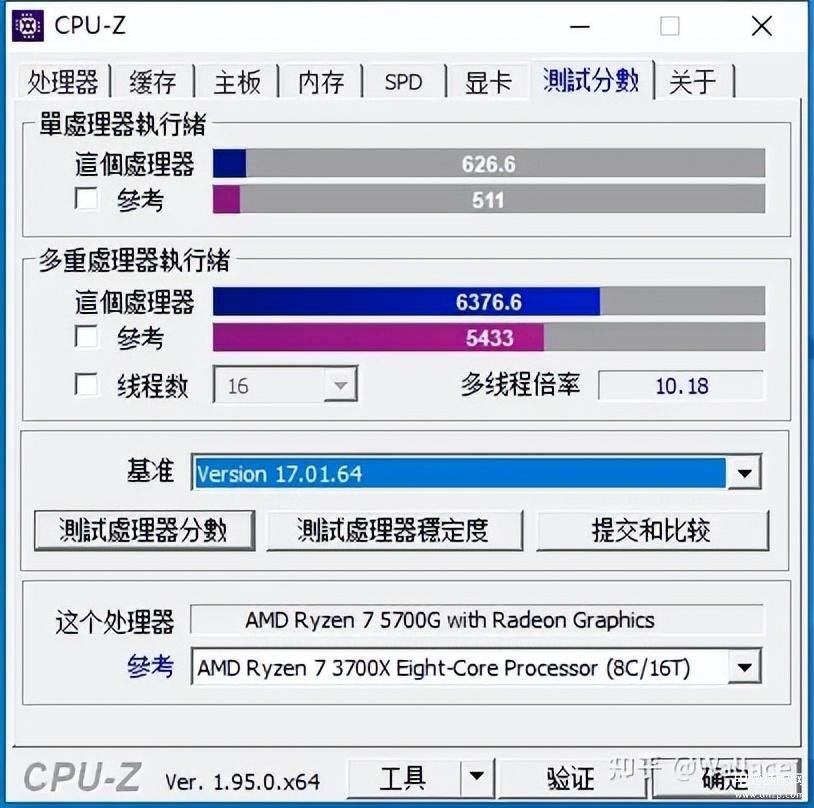This screenshot has width=814, height=808.
Task: Open the tools dropdown arrow beside 工具
Action: point(477,777)
